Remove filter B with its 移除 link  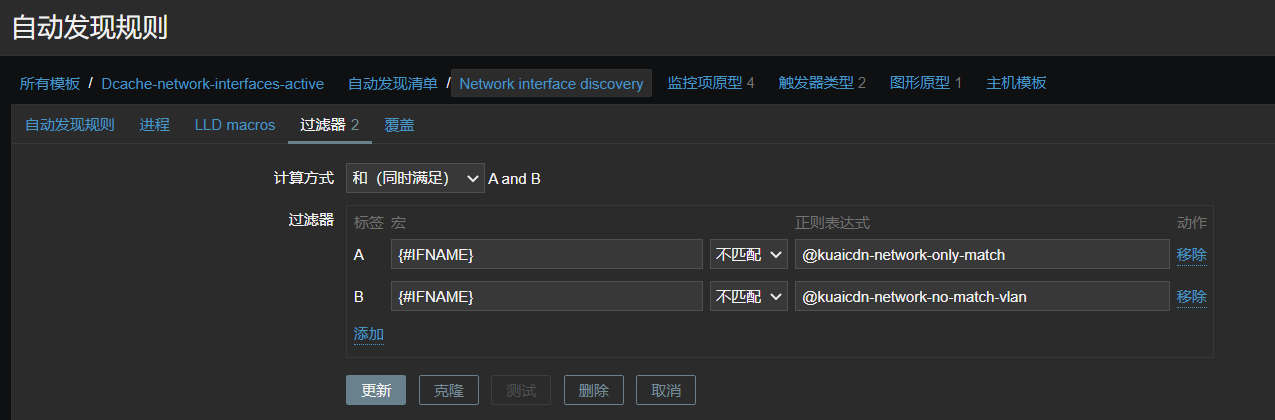point(1192,296)
